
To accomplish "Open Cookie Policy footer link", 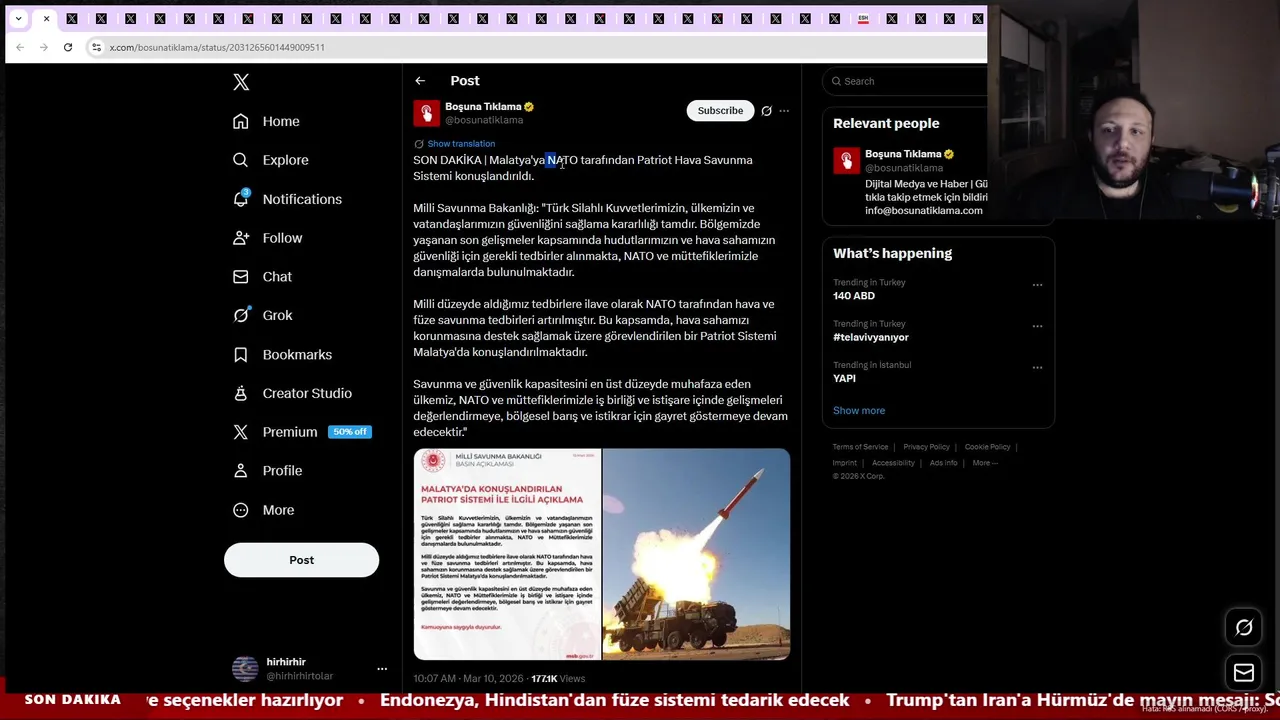I will coord(988,447).
